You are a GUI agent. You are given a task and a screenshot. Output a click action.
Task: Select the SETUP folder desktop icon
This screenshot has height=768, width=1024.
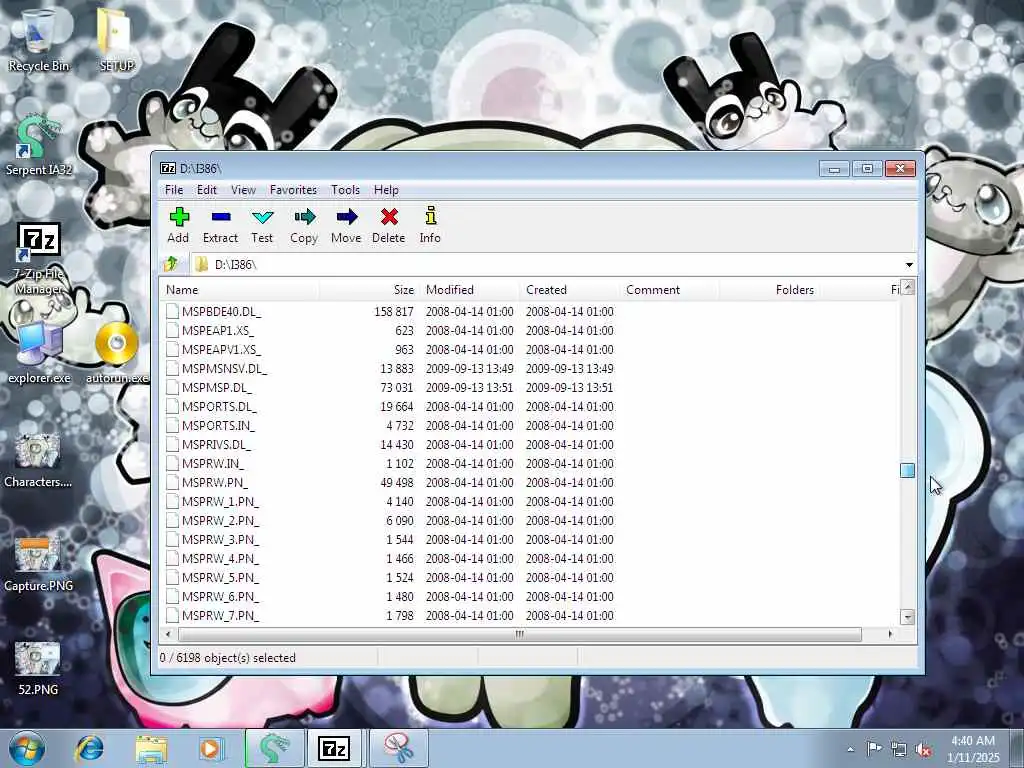click(116, 40)
